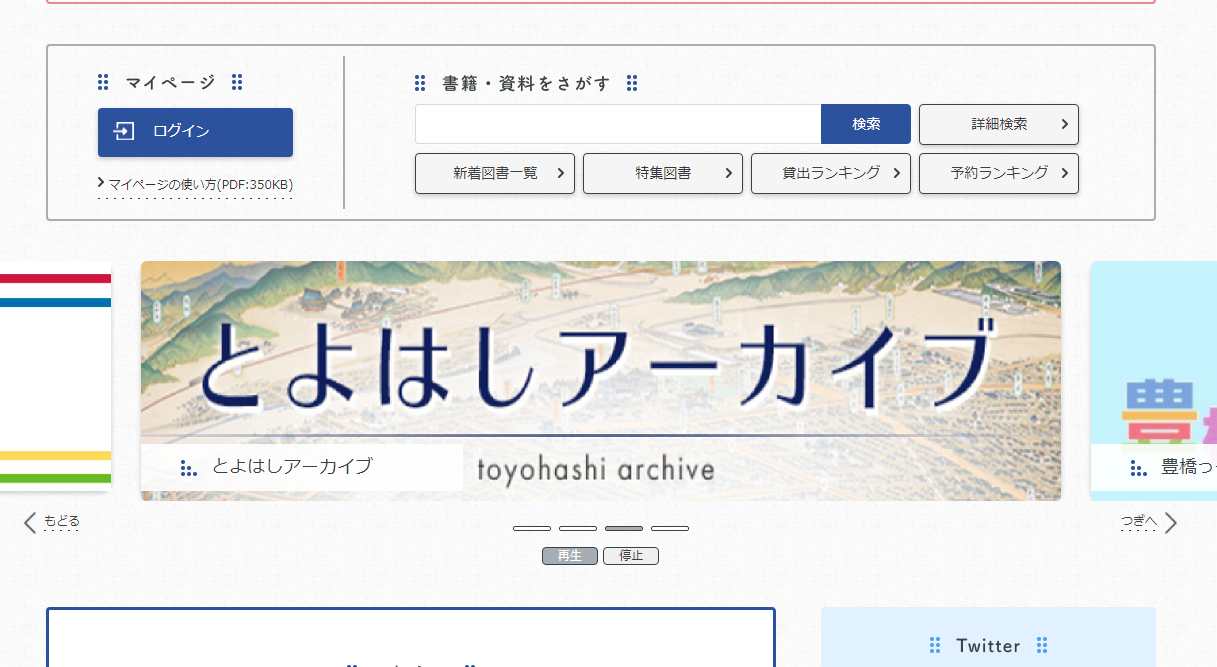Screen dimensions: 1217x667
Task: Click 再生 to play the slideshow
Action: pos(570,556)
